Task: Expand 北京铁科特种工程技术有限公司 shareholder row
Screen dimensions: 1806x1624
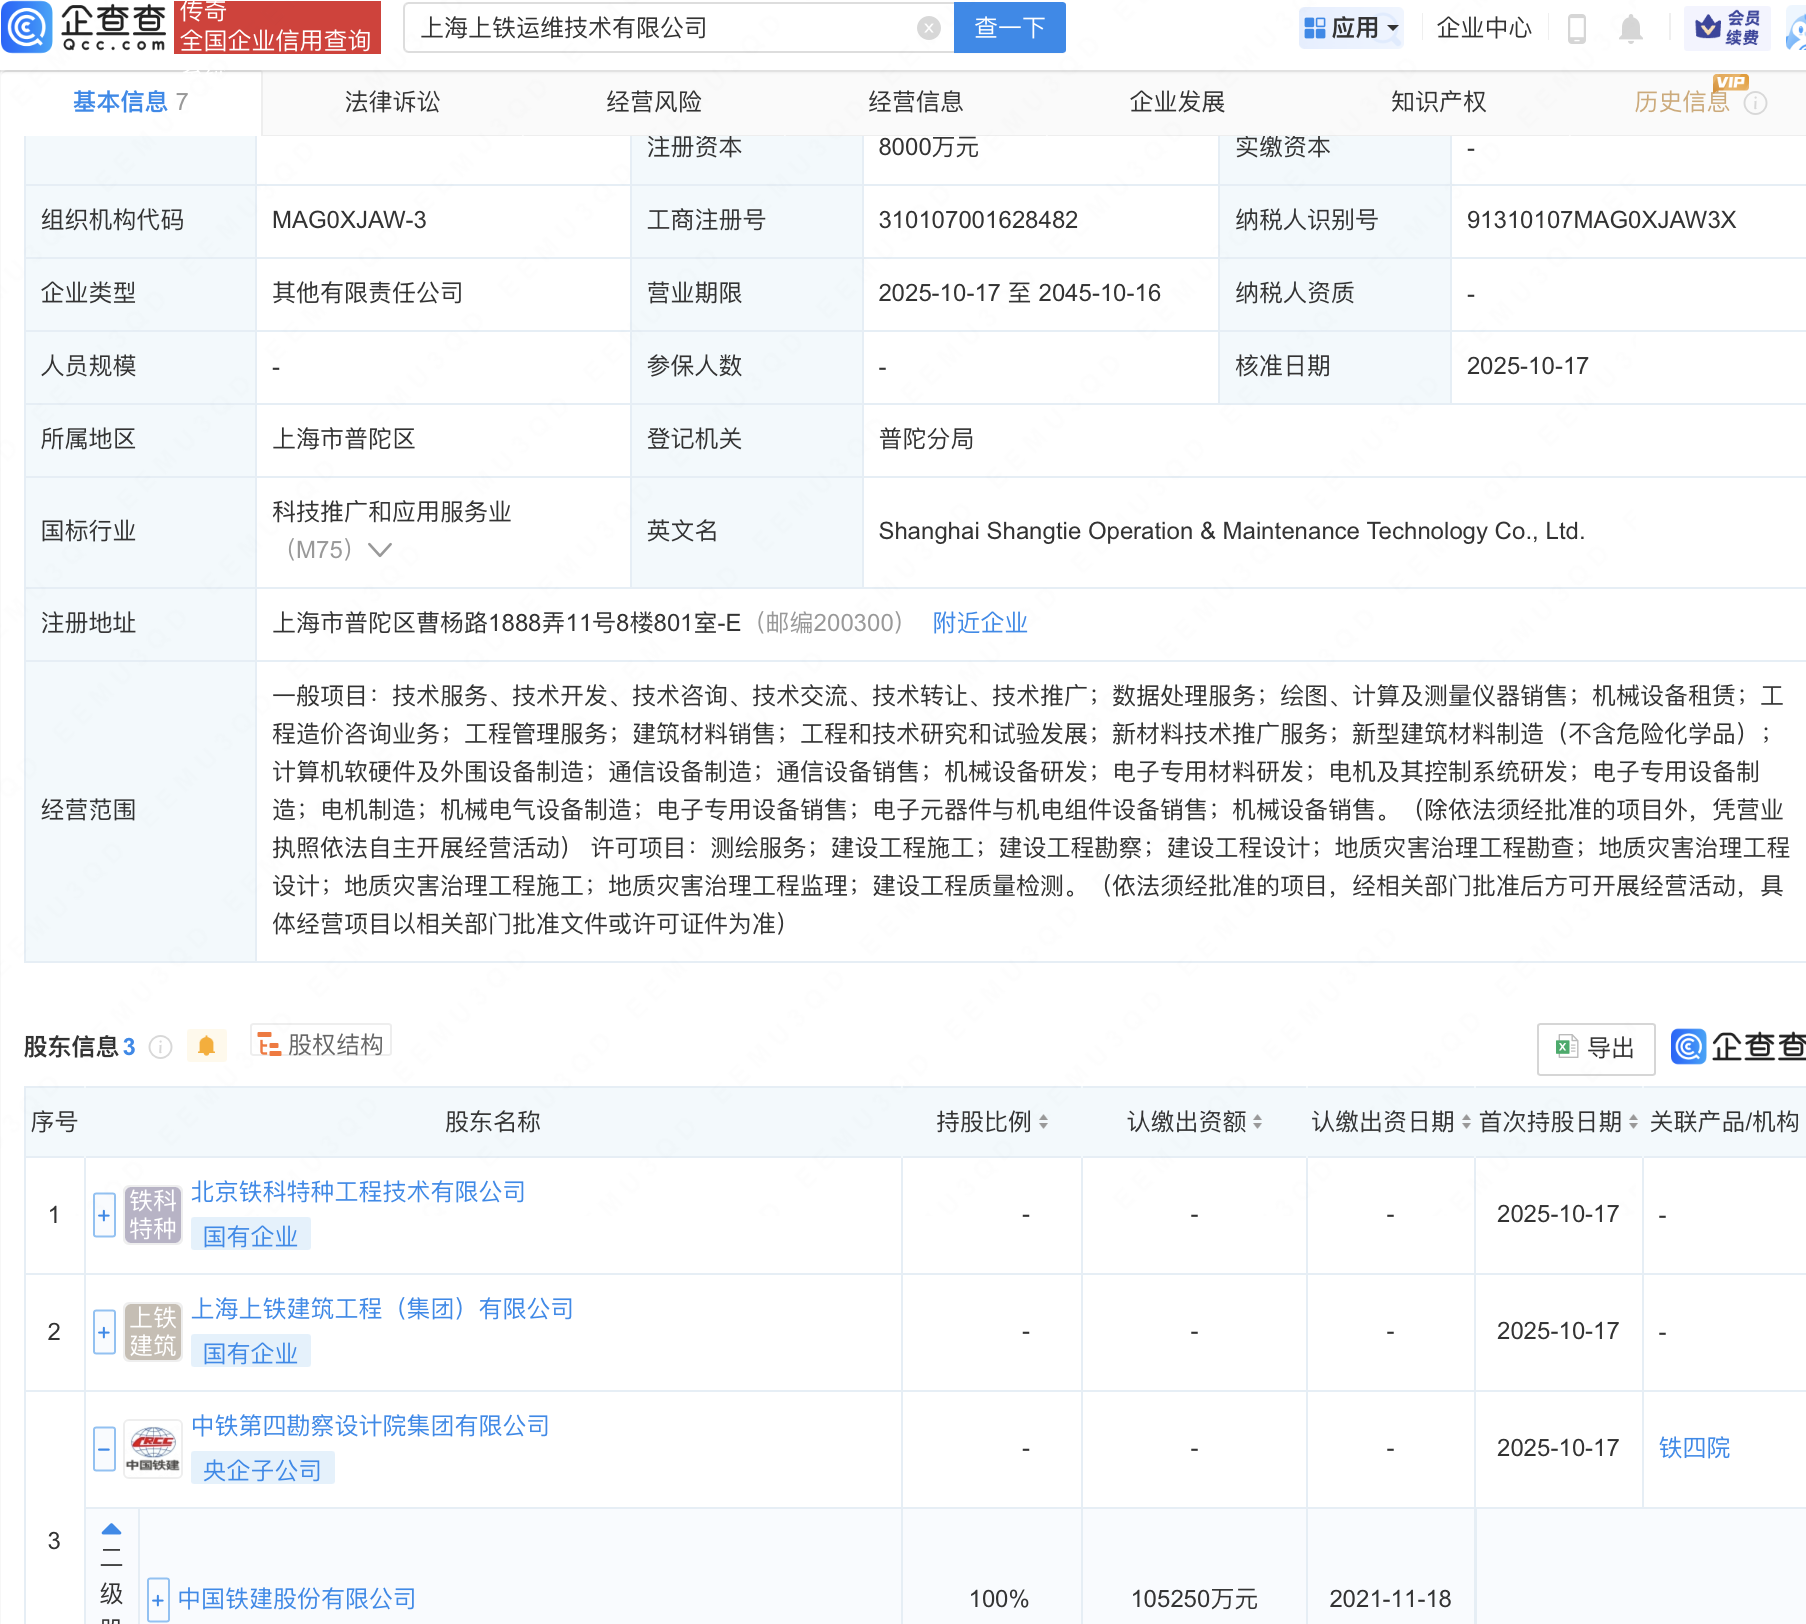Action: click(x=104, y=1216)
